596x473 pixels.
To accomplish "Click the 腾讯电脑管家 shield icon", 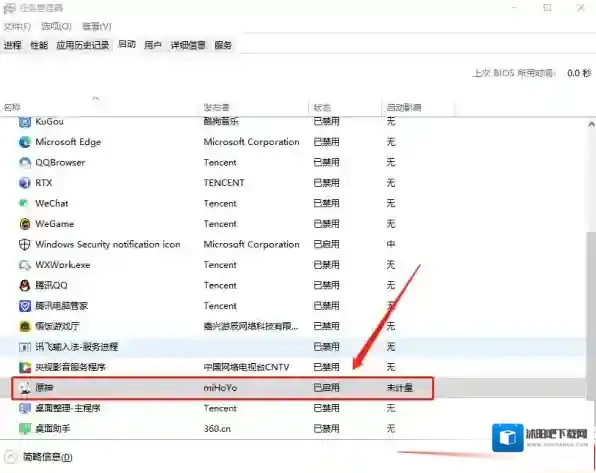I will click(25, 306).
